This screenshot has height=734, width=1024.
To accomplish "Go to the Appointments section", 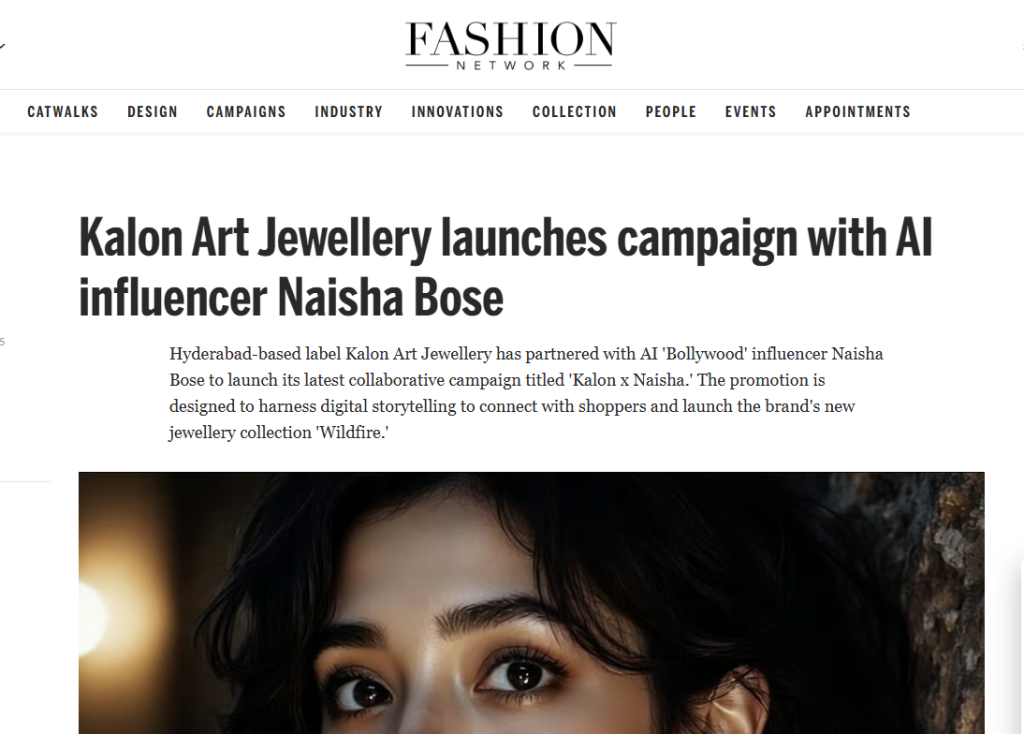I will point(858,112).
